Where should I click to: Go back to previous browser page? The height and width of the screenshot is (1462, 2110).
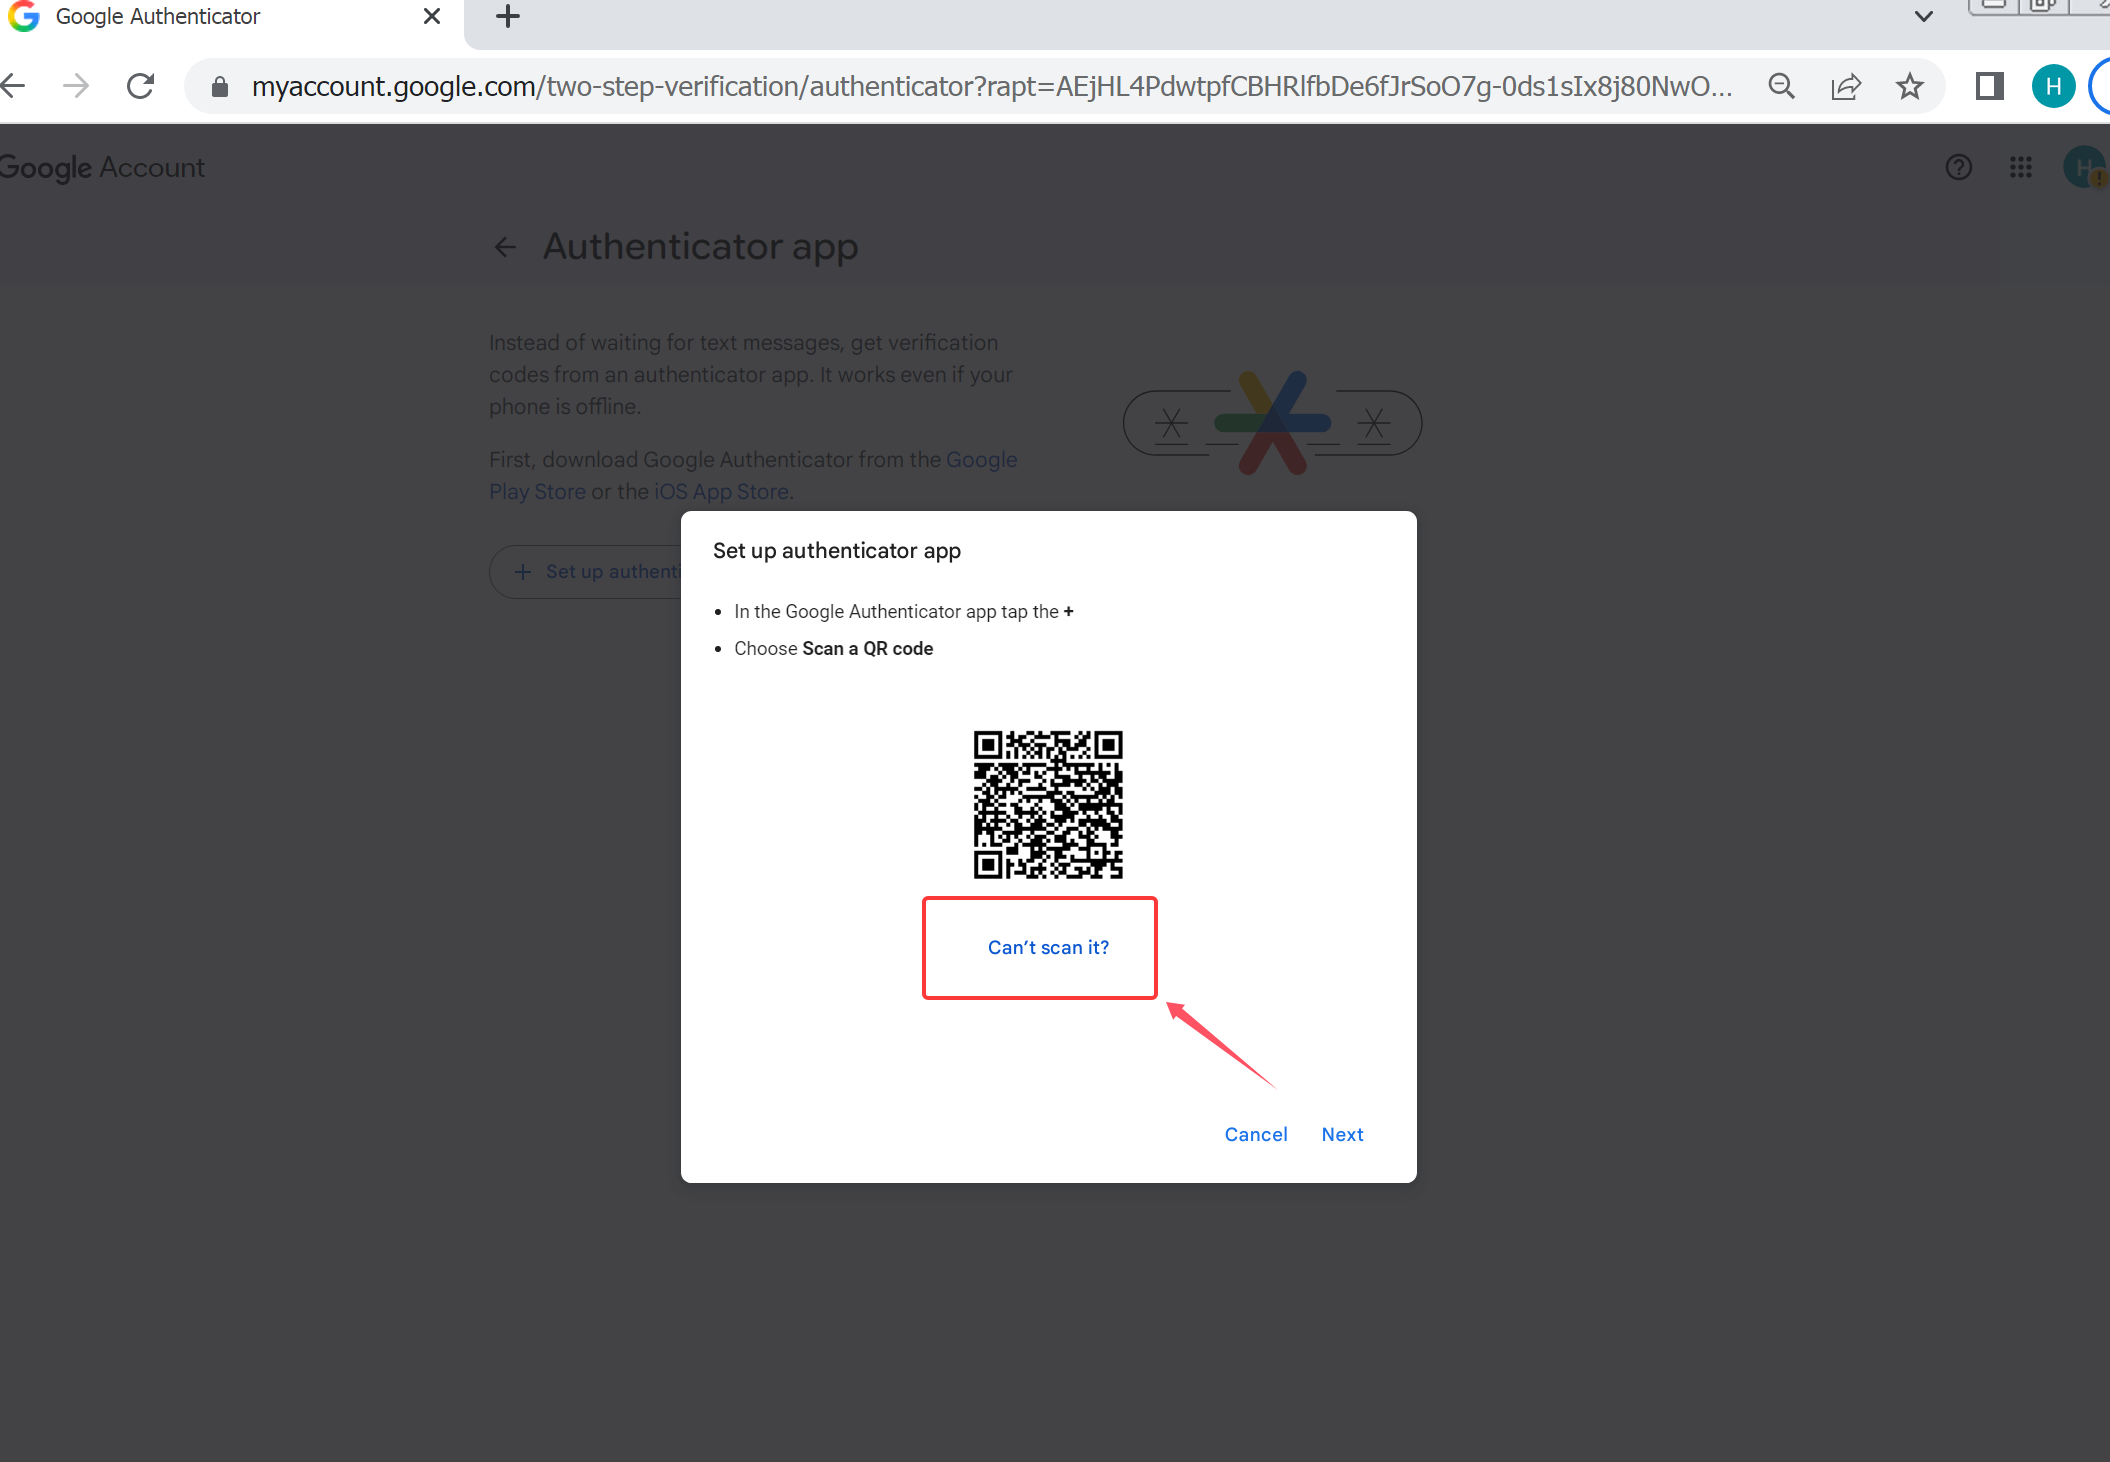(14, 86)
